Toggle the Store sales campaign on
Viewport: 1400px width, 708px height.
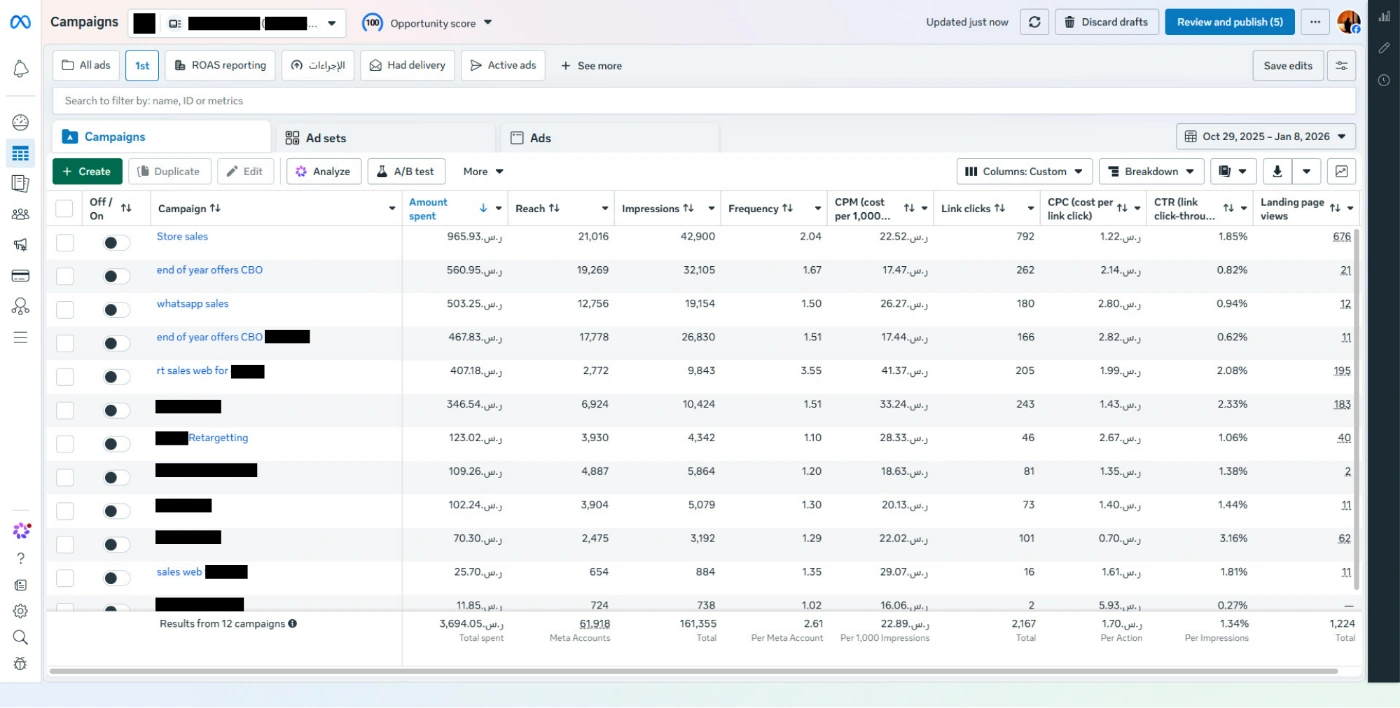tap(116, 242)
